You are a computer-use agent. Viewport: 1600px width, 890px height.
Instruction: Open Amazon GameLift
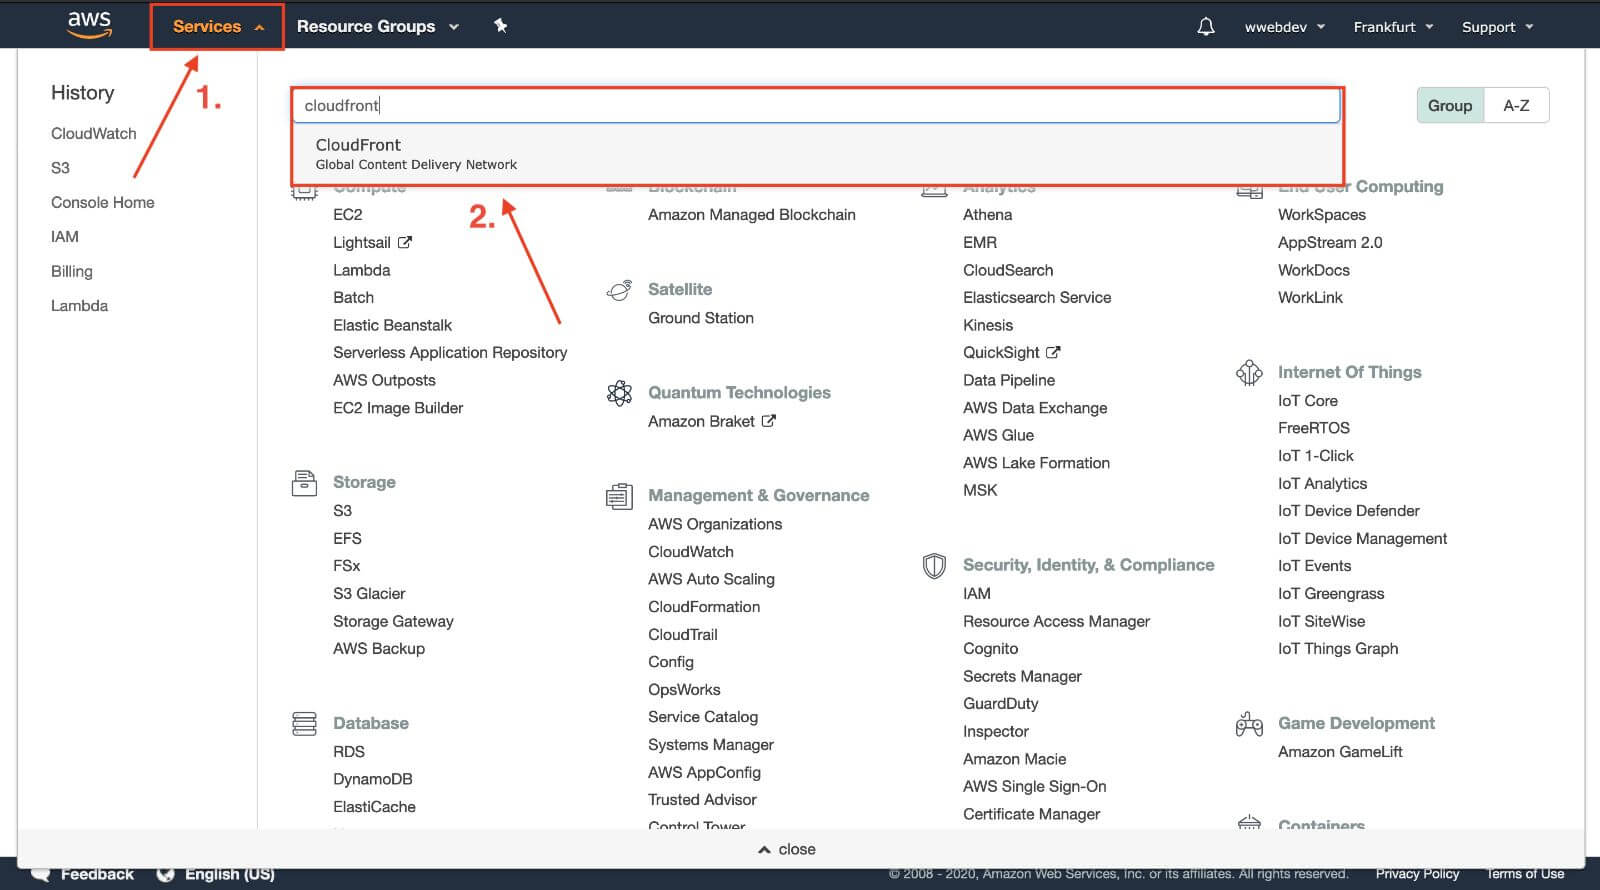(x=1340, y=752)
